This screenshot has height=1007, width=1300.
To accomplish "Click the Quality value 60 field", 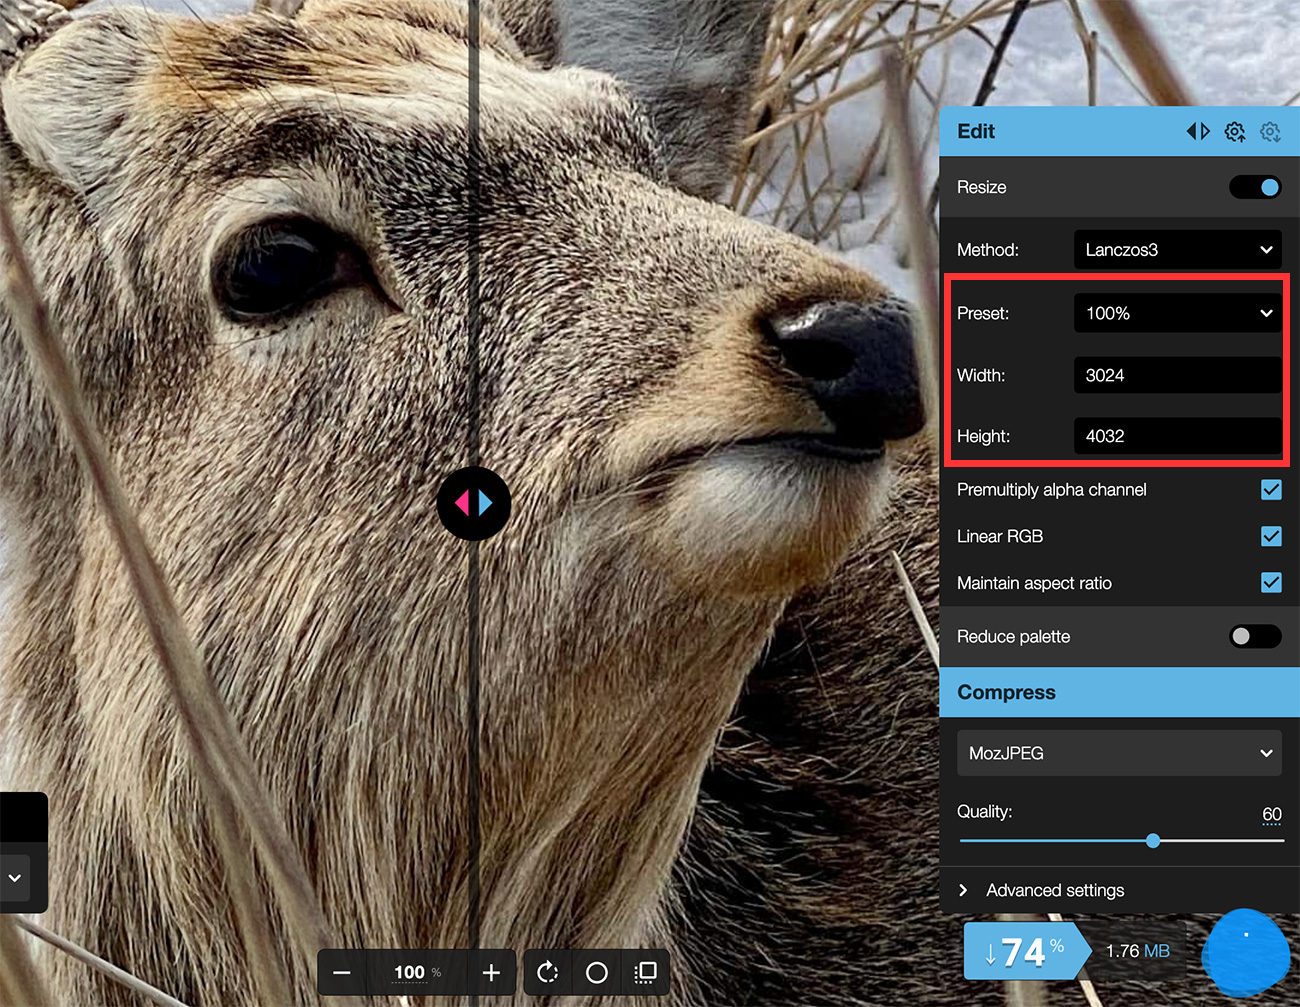I will tap(1271, 814).
